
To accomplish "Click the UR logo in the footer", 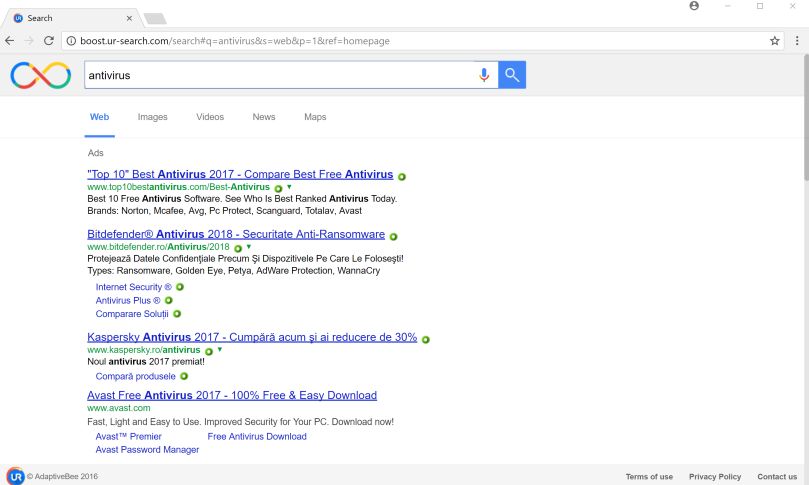I will coord(15,476).
